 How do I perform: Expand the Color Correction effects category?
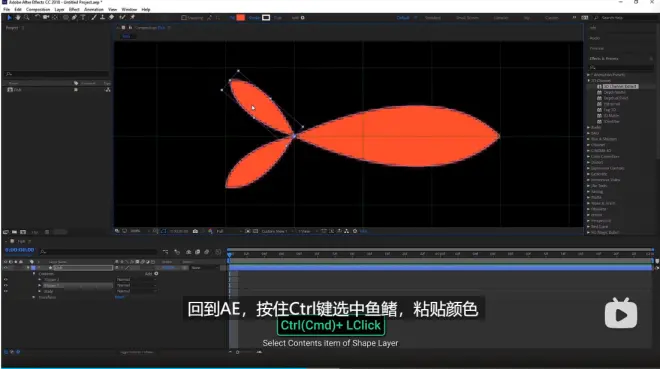589,157
